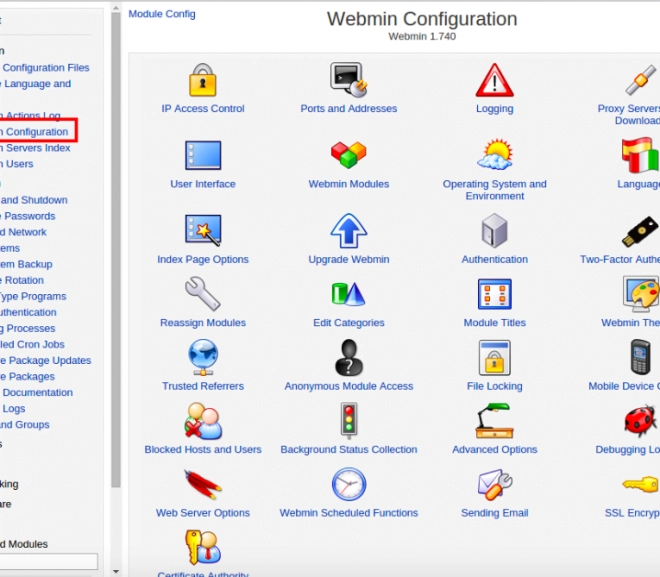Image resolution: width=660 pixels, height=577 pixels.
Task: Click the Webmin Modules text link
Action: [349, 184]
